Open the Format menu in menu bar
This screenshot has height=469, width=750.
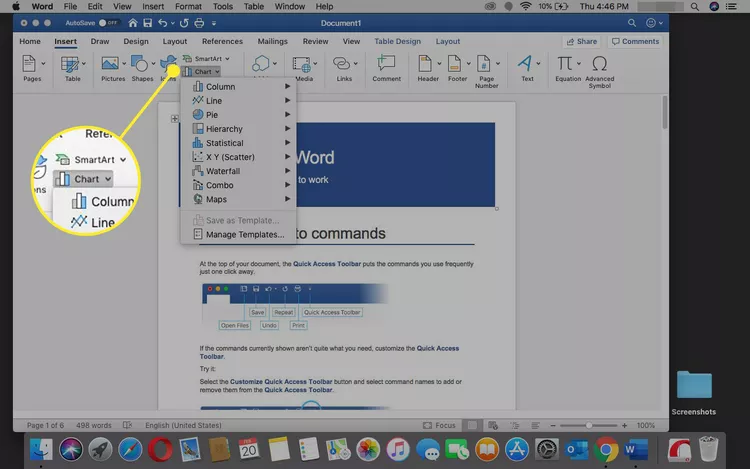[x=188, y=6]
